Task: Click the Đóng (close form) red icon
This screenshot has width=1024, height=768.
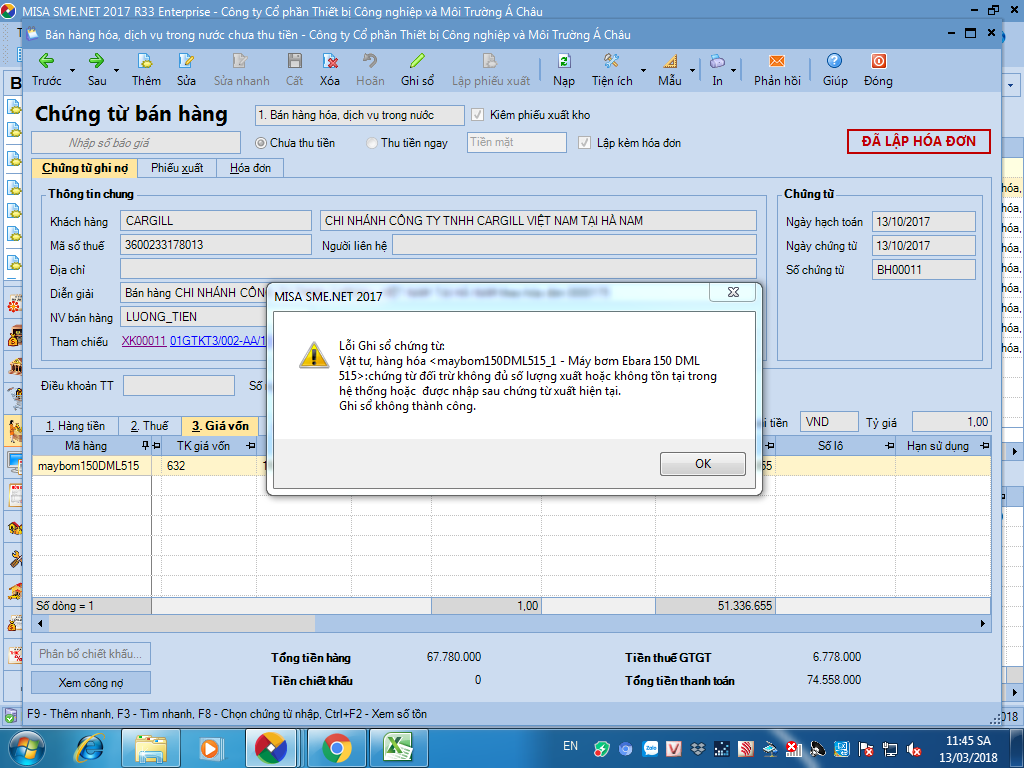Action: point(878,61)
